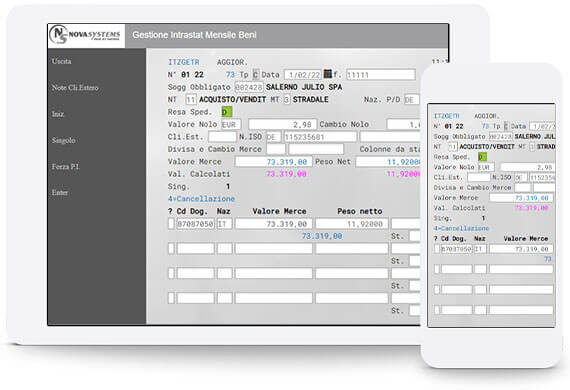570x390 pixels.
Task: Open the calendar icon next to Data field
Action: click(x=328, y=73)
